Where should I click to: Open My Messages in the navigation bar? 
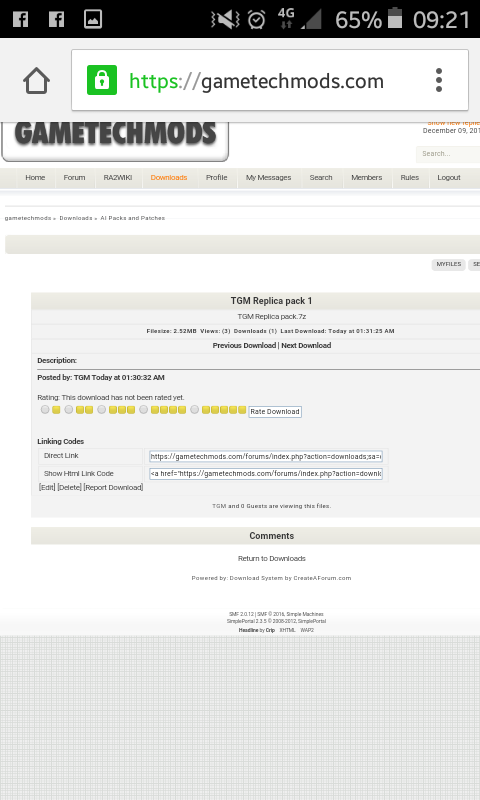(268, 178)
